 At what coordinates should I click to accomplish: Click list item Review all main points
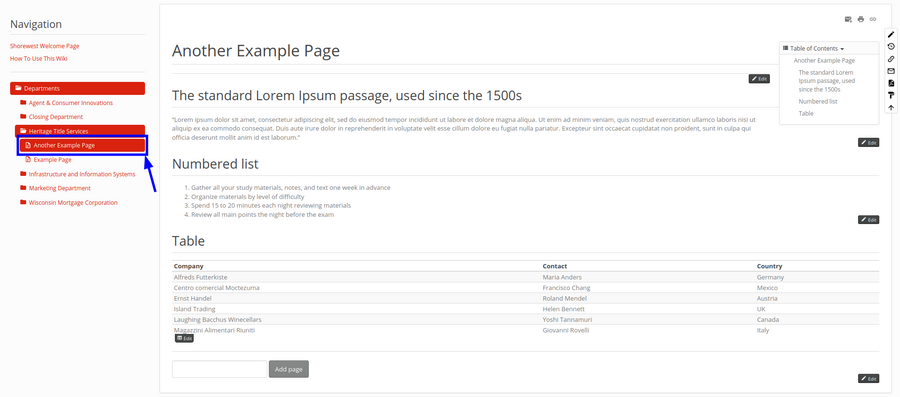pos(262,215)
